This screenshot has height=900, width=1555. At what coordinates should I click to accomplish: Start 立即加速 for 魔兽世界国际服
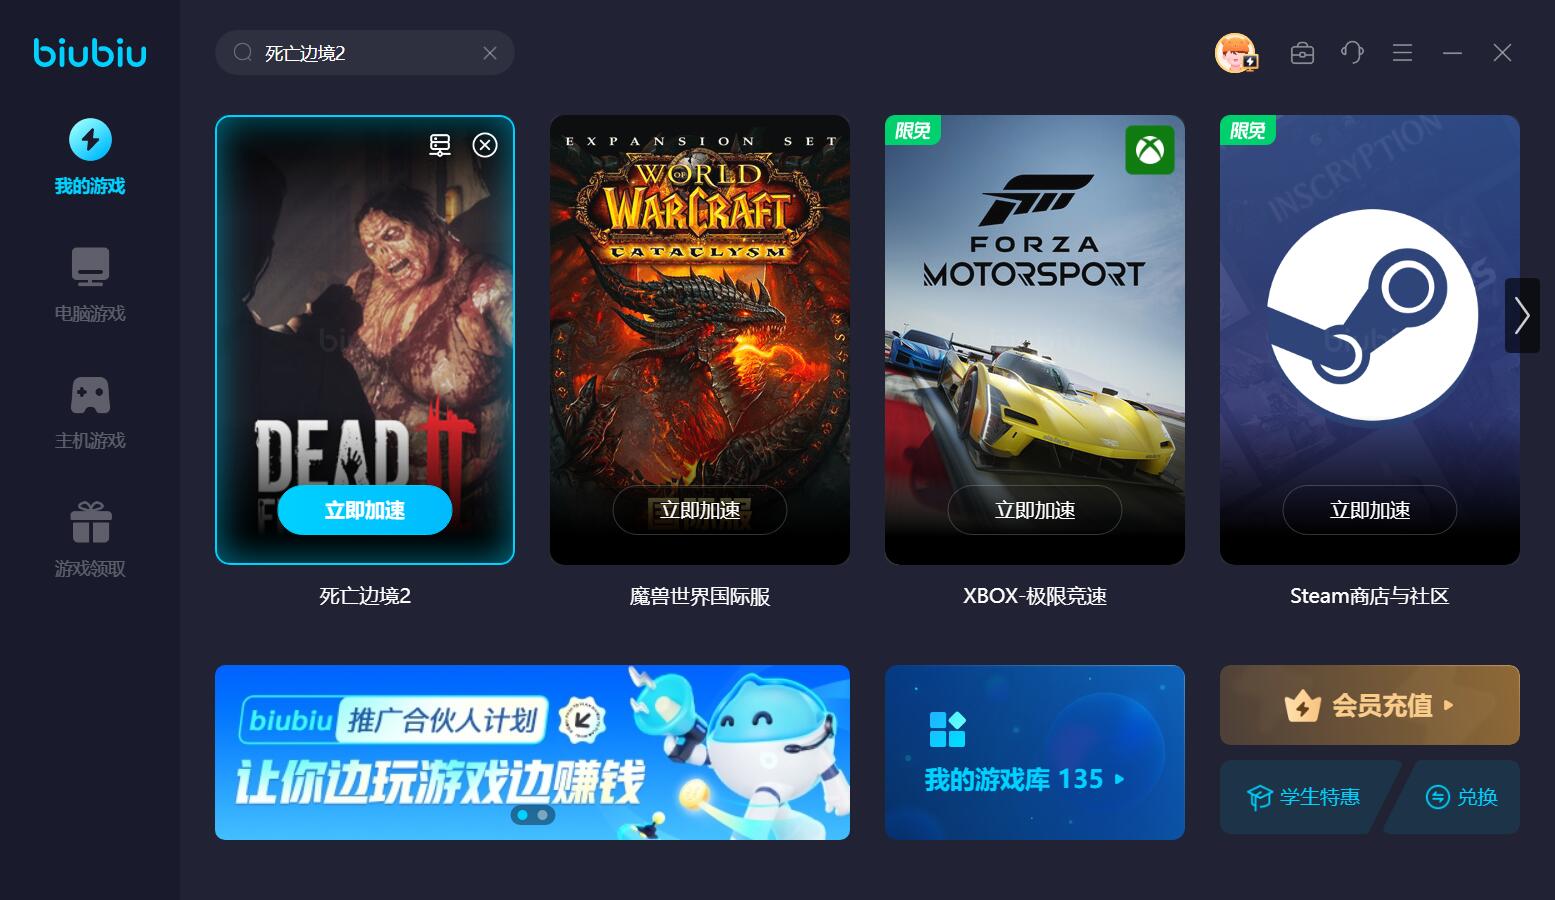point(700,510)
